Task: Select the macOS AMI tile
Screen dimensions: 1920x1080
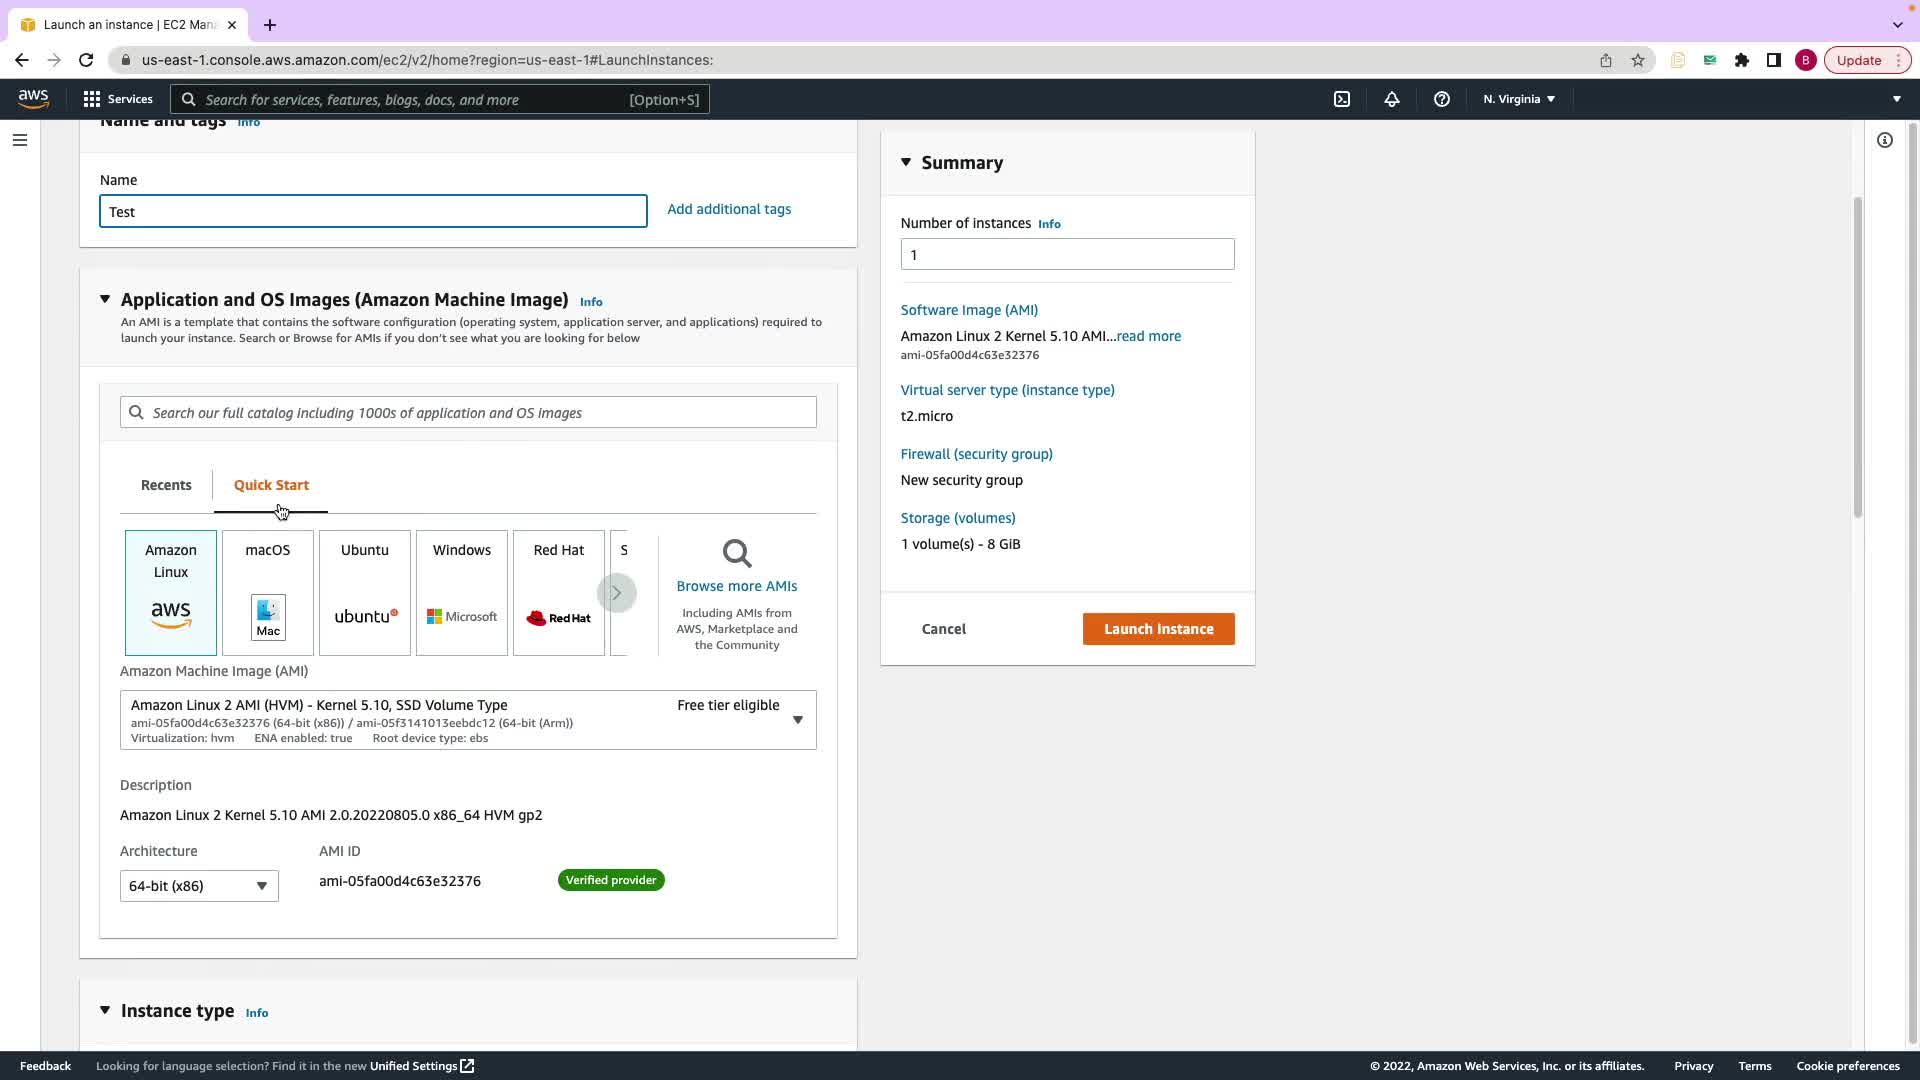Action: pyautogui.click(x=267, y=592)
